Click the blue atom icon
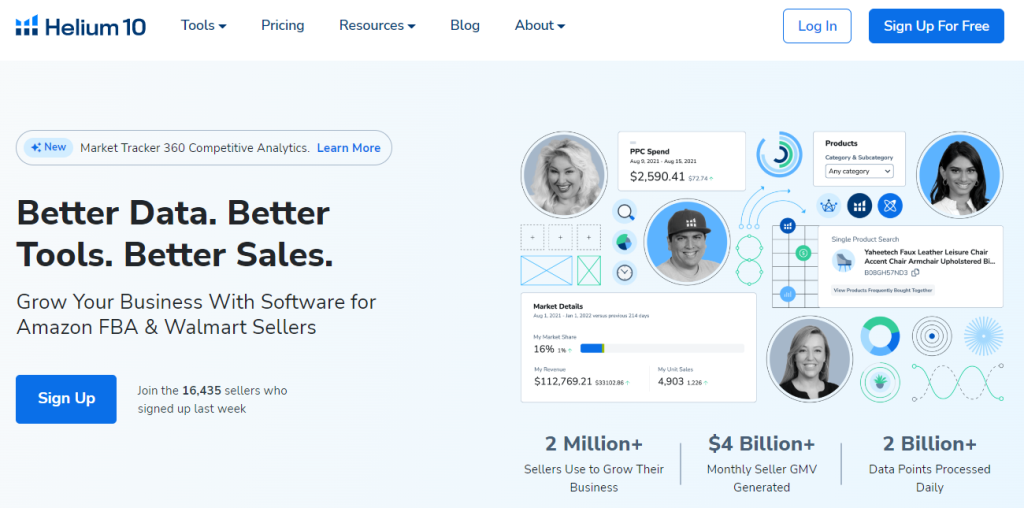1024x508 pixels. (890, 206)
